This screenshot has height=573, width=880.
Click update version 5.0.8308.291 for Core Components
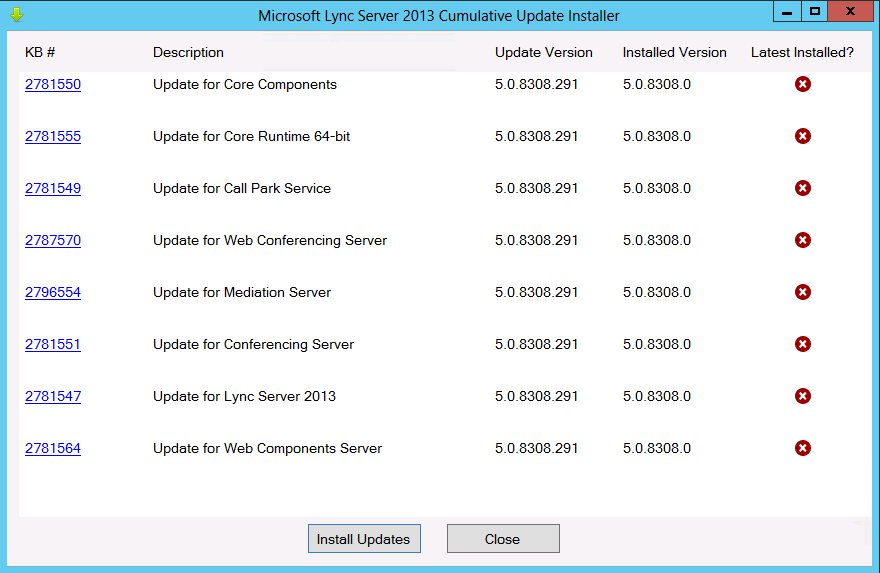536,84
